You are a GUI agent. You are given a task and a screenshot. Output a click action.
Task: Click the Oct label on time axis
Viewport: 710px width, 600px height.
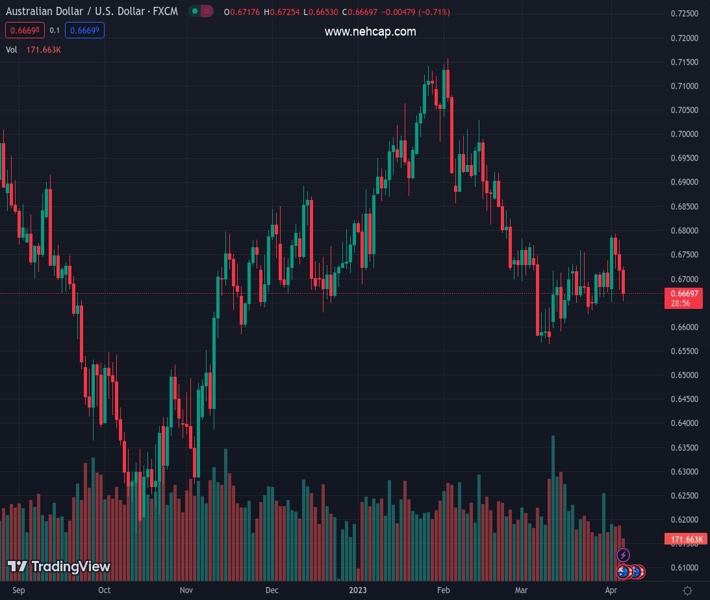104,591
